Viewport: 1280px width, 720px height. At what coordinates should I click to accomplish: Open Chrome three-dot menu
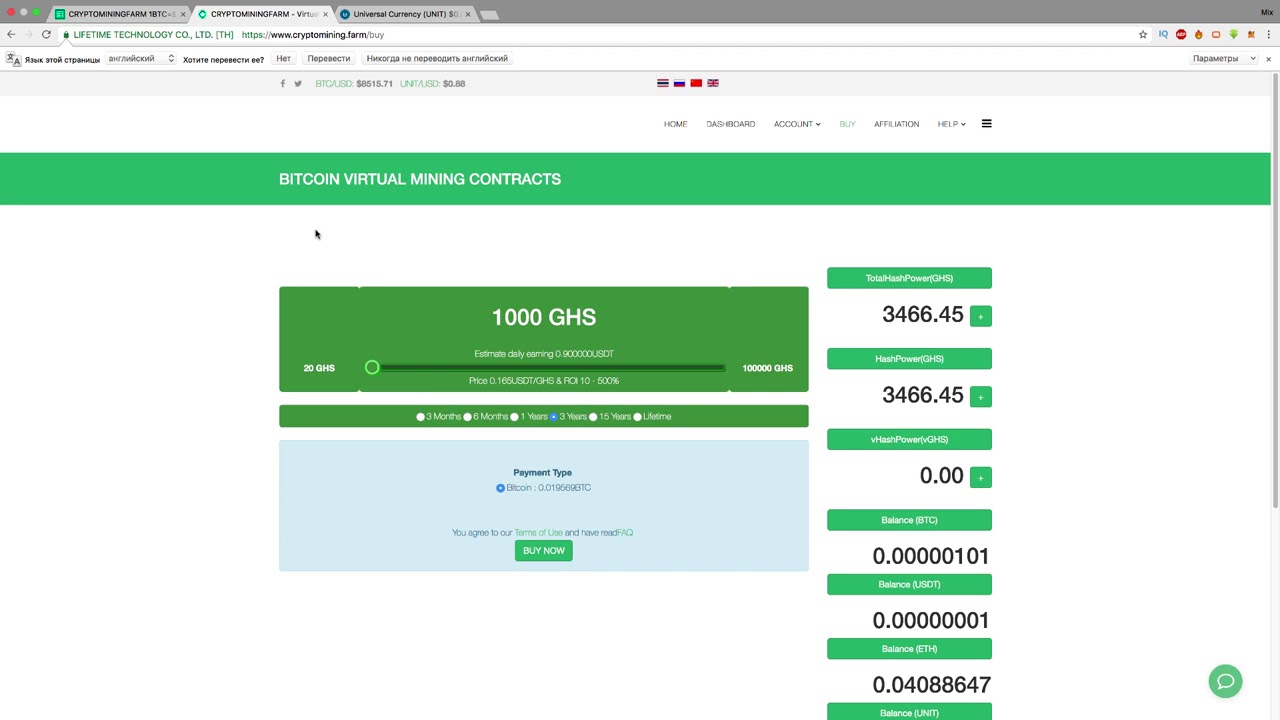(x=1268, y=35)
